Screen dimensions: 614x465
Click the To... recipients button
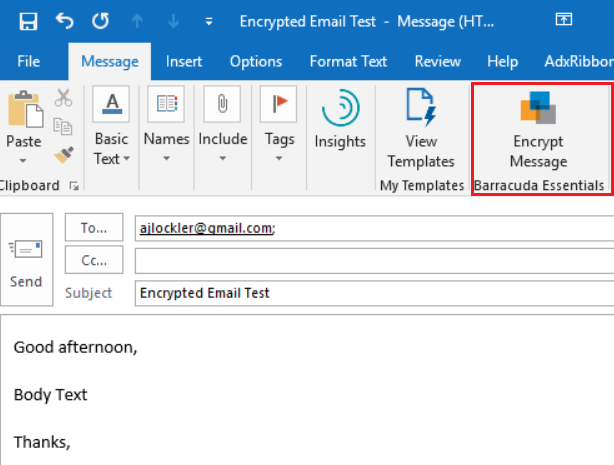click(94, 227)
